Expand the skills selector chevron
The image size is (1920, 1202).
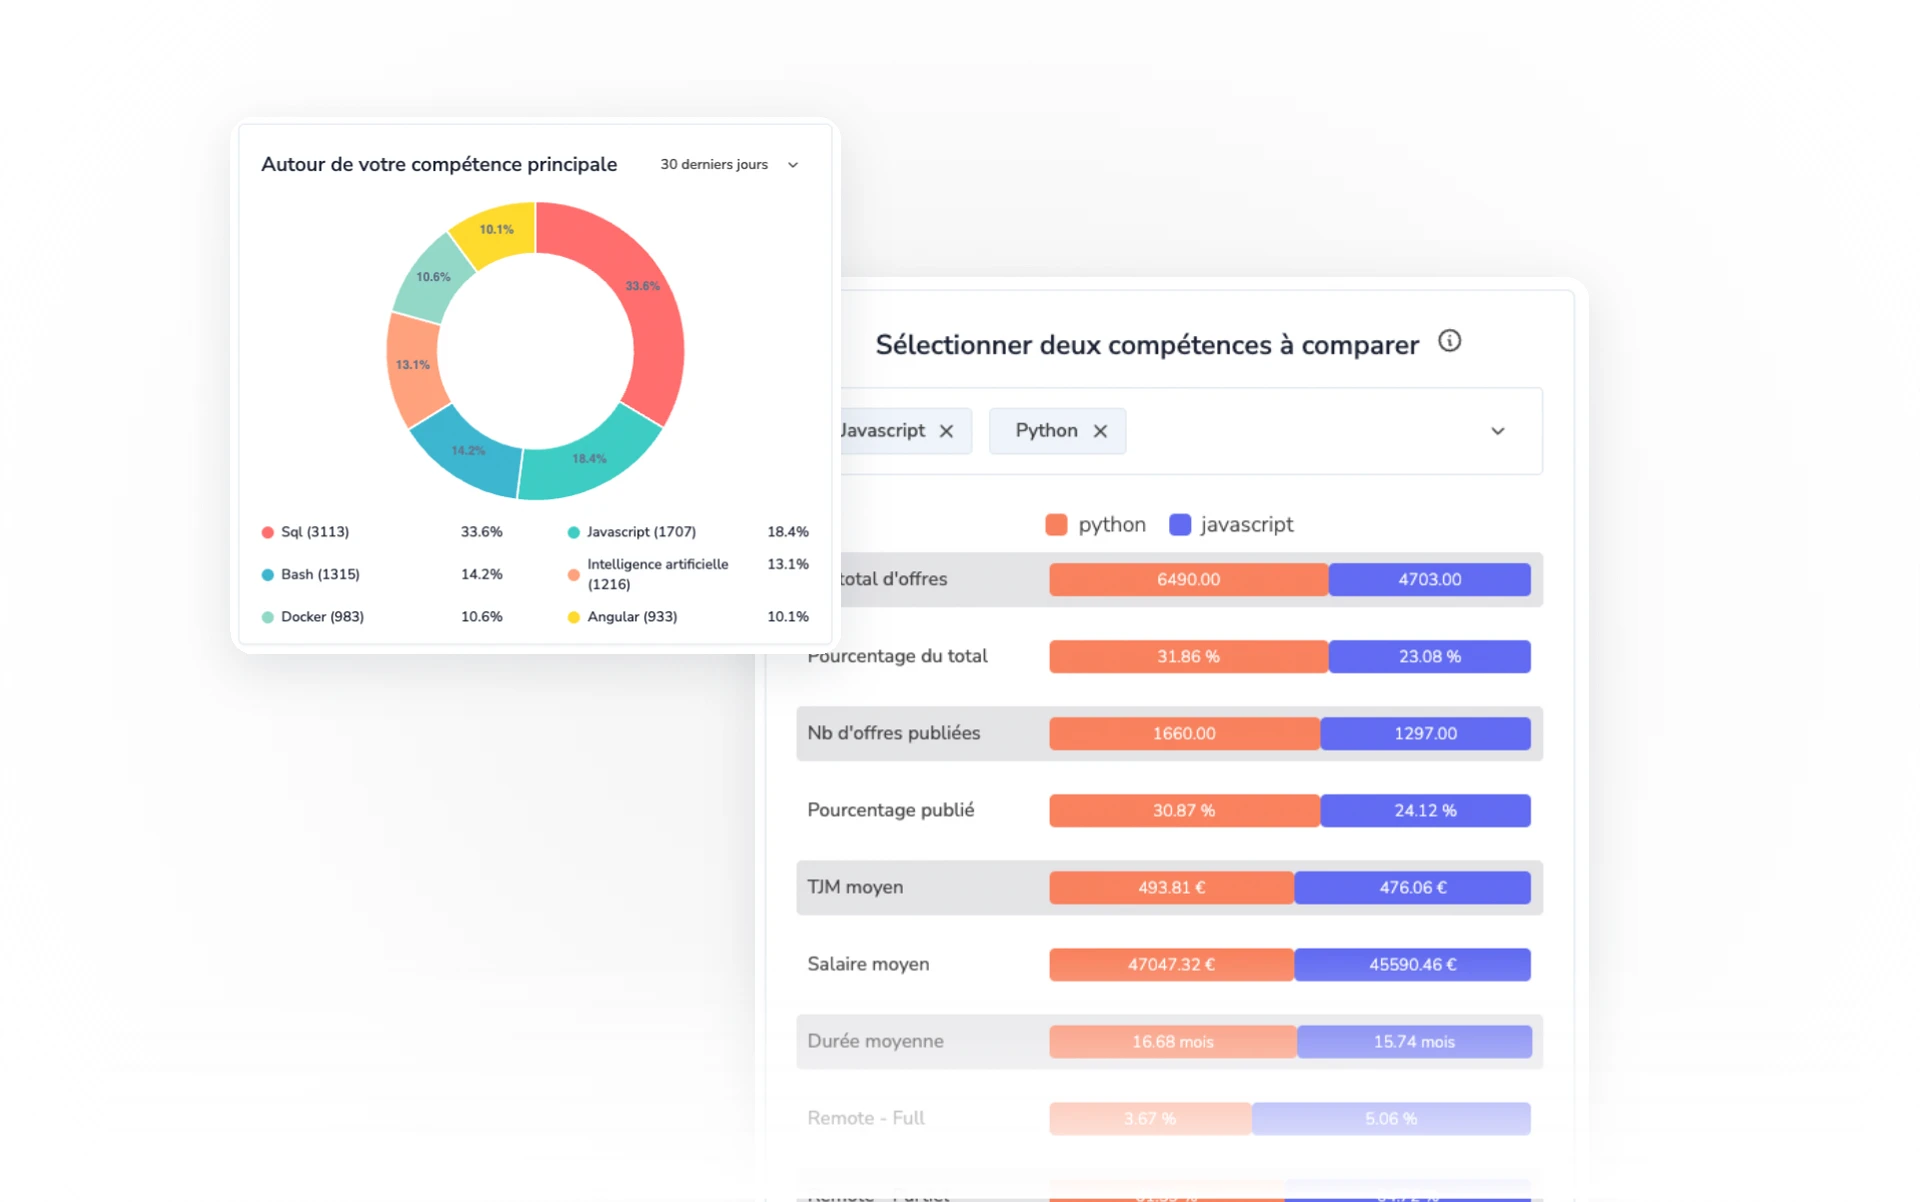point(1498,431)
